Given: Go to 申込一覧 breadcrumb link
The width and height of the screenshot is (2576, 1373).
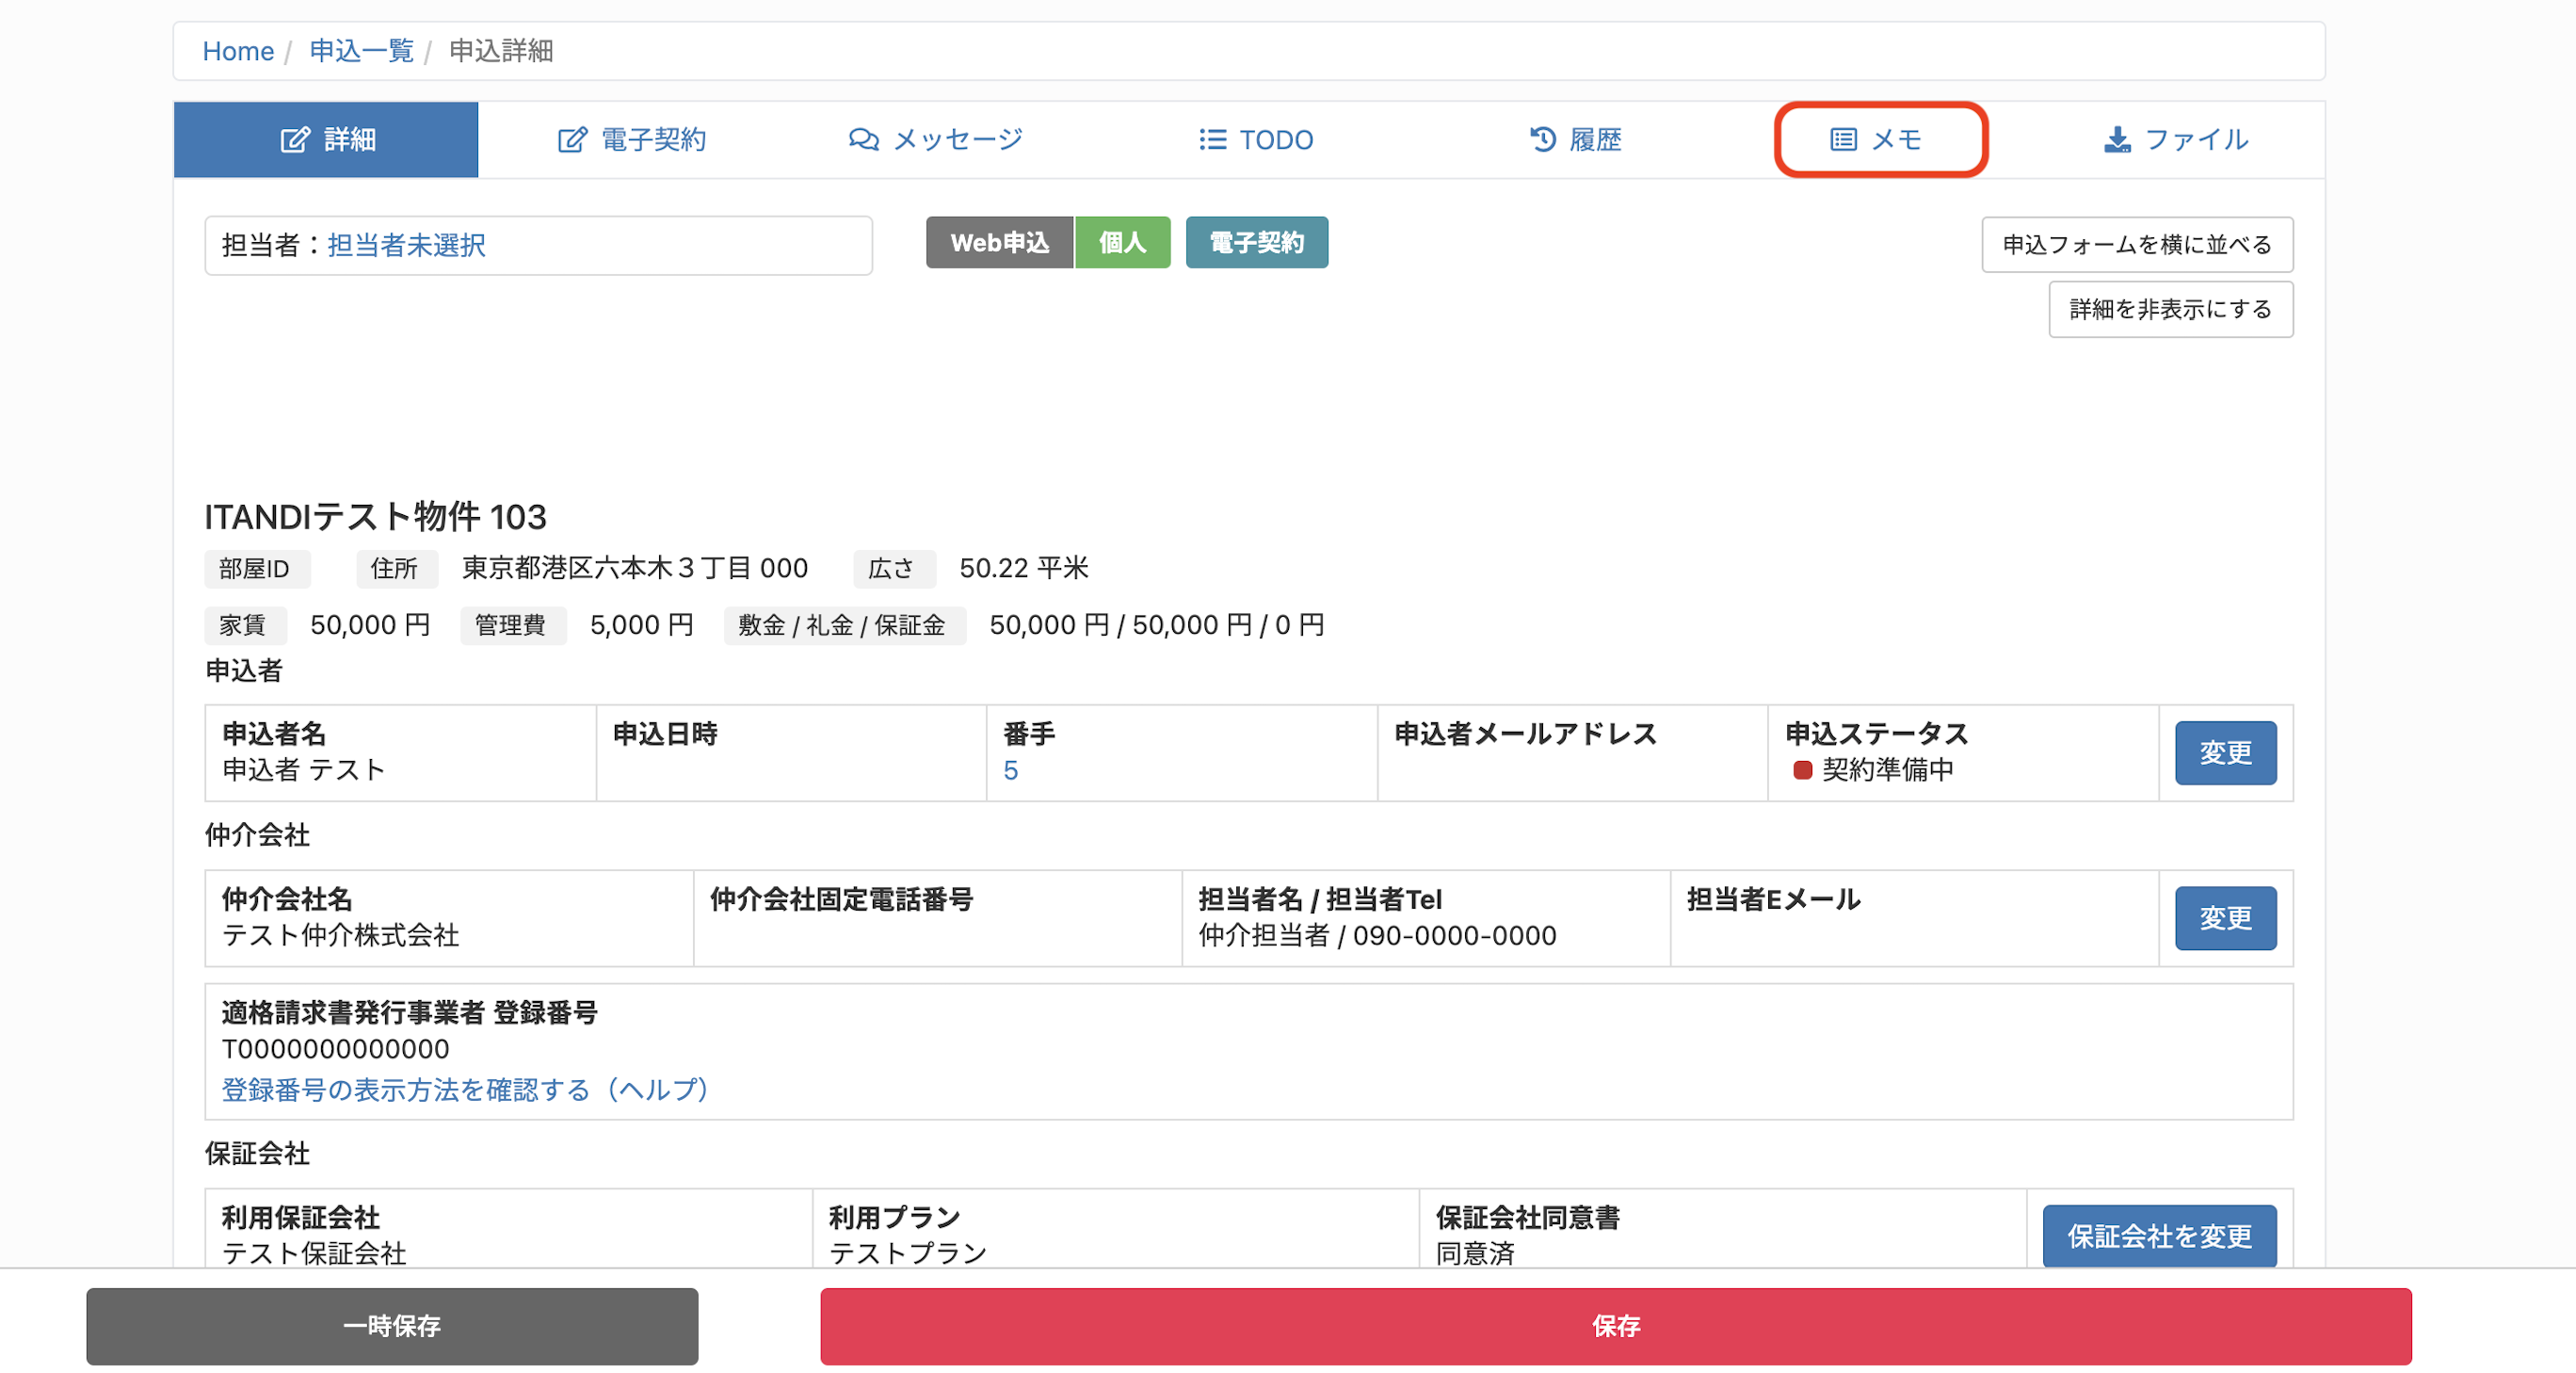Looking at the screenshot, I should (361, 51).
